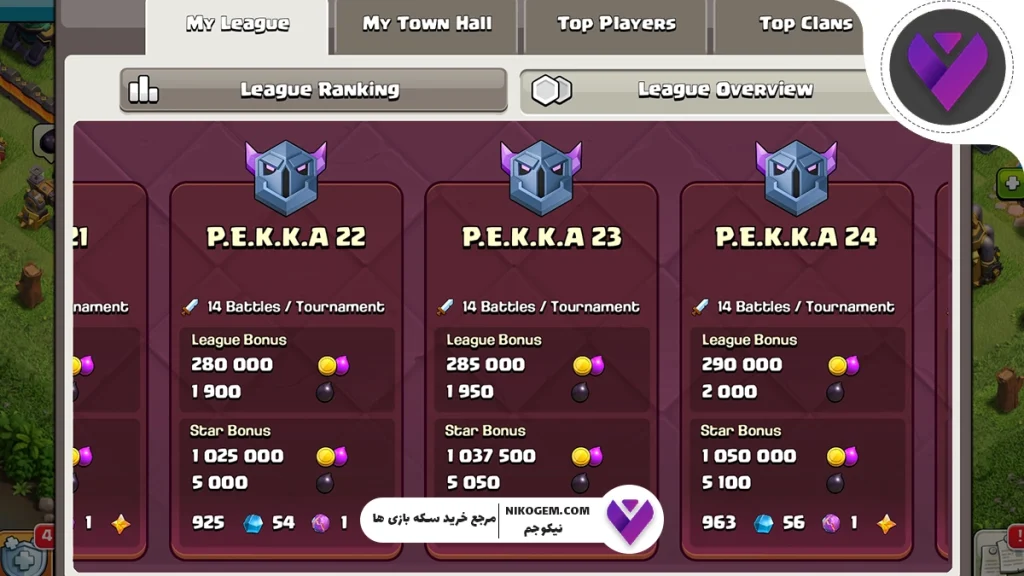Click the P.E.K.K.A 22 league badge

click(286, 176)
